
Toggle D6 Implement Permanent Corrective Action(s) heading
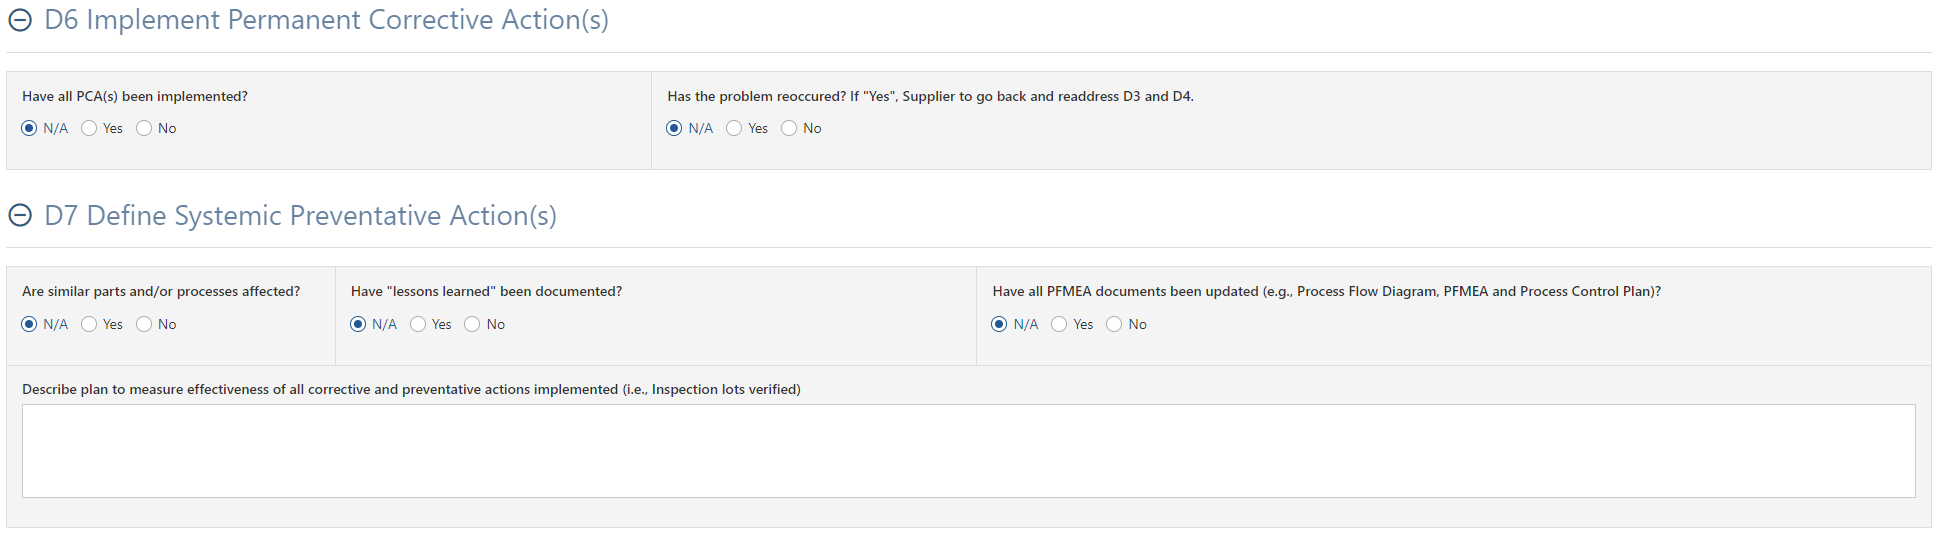[x=326, y=20]
